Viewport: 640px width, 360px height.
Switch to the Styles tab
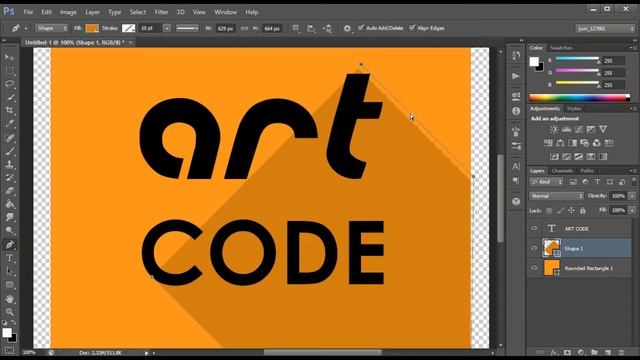pyautogui.click(x=574, y=109)
